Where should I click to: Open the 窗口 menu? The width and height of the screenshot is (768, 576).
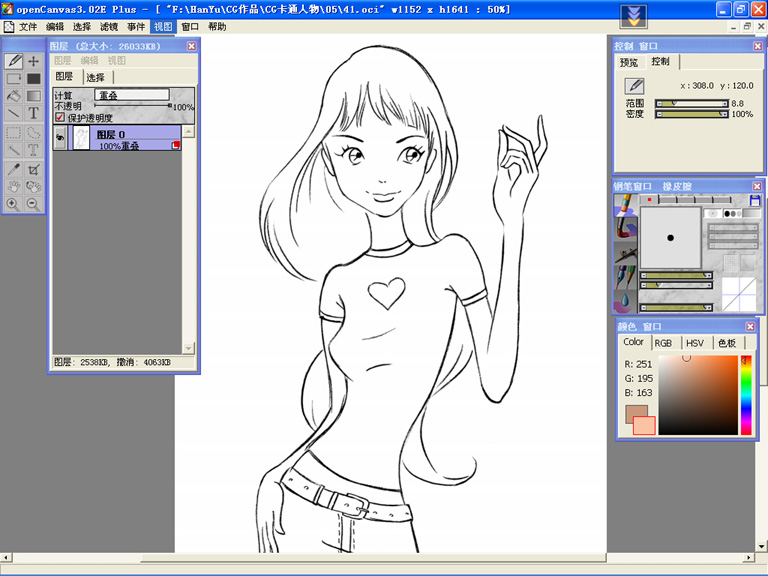(190, 26)
